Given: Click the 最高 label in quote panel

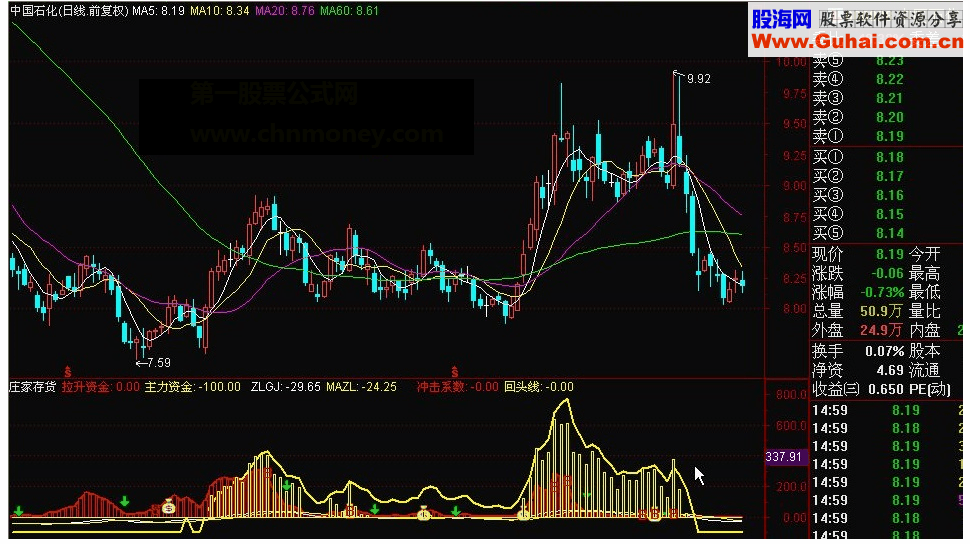Looking at the screenshot, I should coord(925,273).
